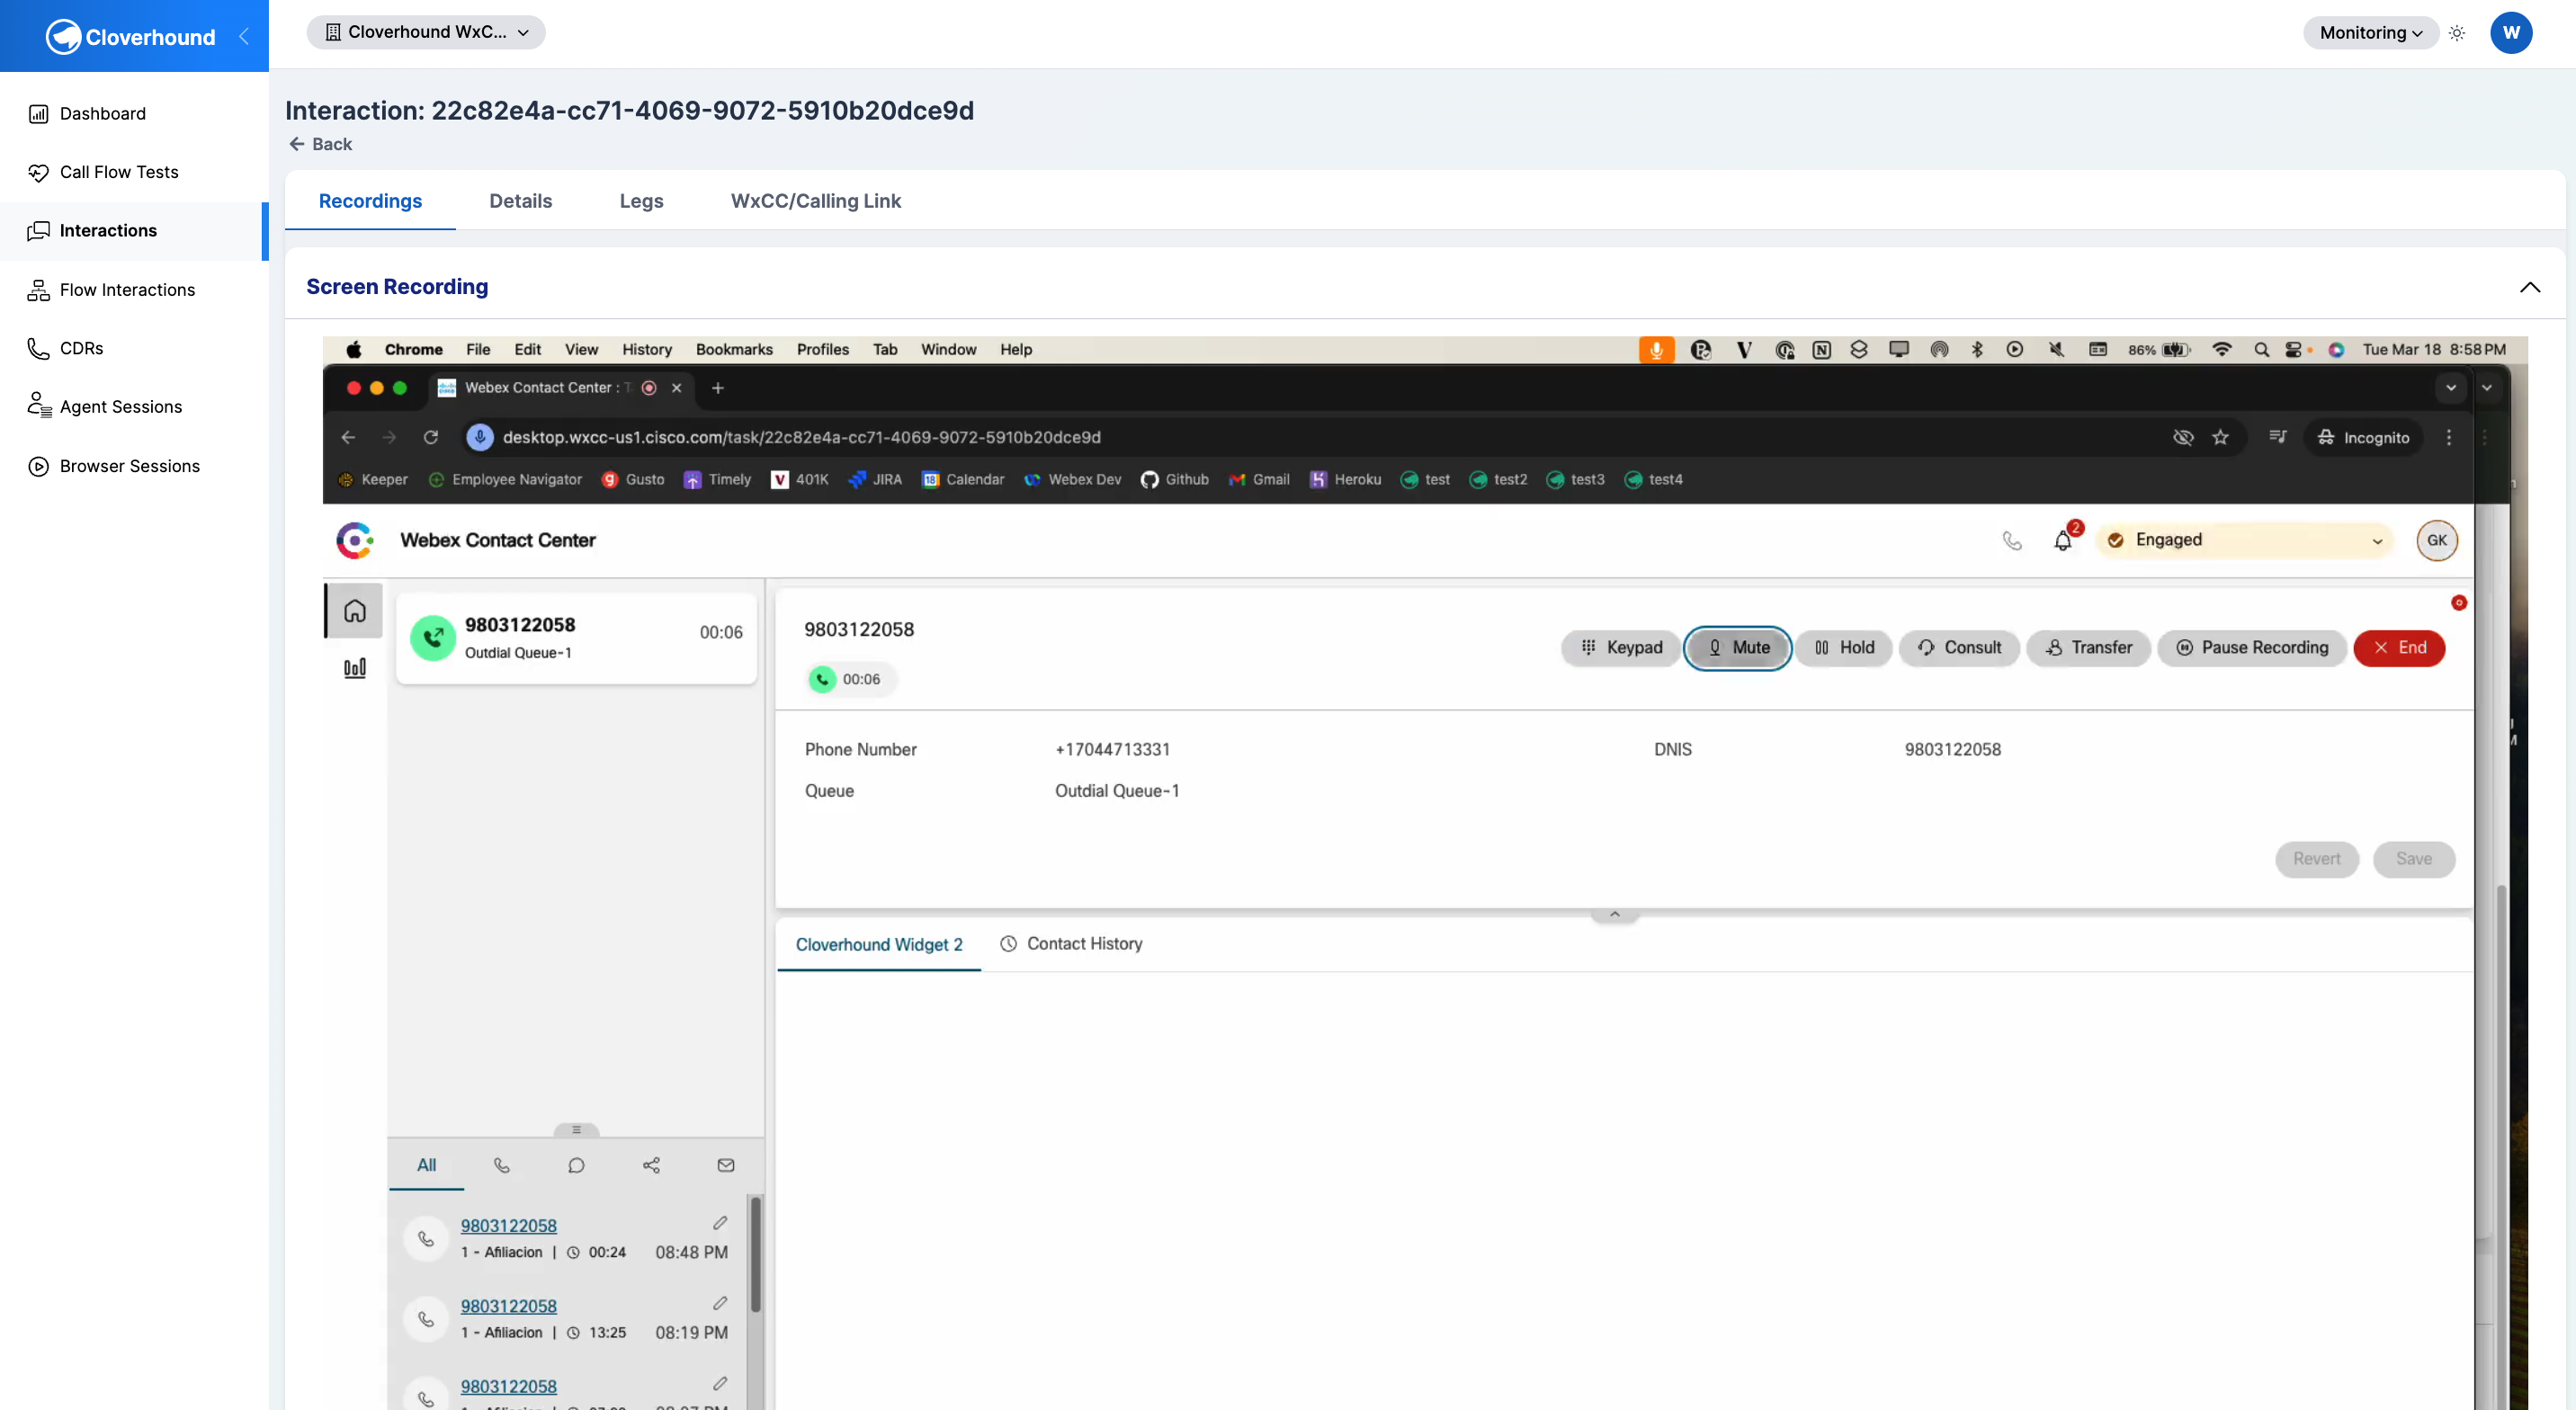Click the Back link
The width and height of the screenshot is (2576, 1410).
click(320, 144)
